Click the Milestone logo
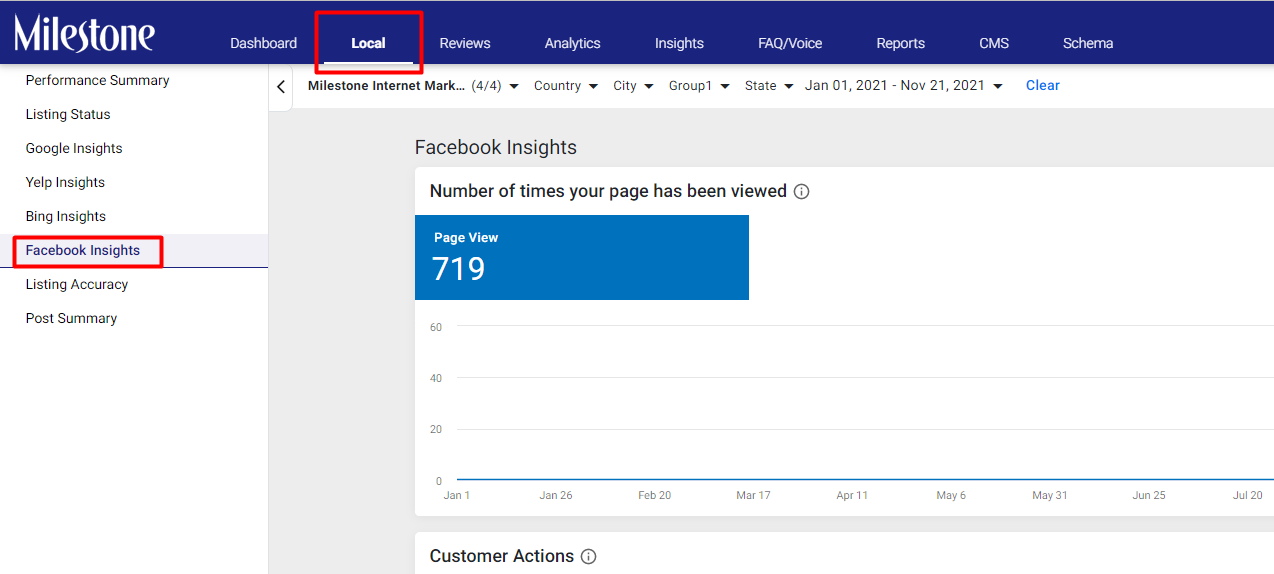Screen dimensions: 1274x574 [84, 34]
